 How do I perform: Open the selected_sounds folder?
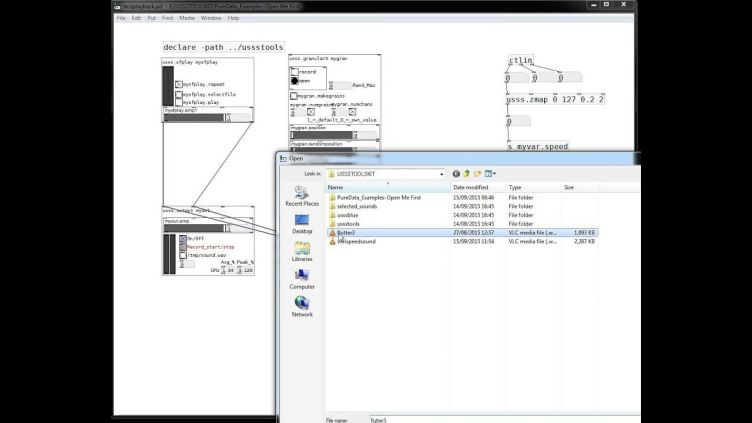click(356, 206)
